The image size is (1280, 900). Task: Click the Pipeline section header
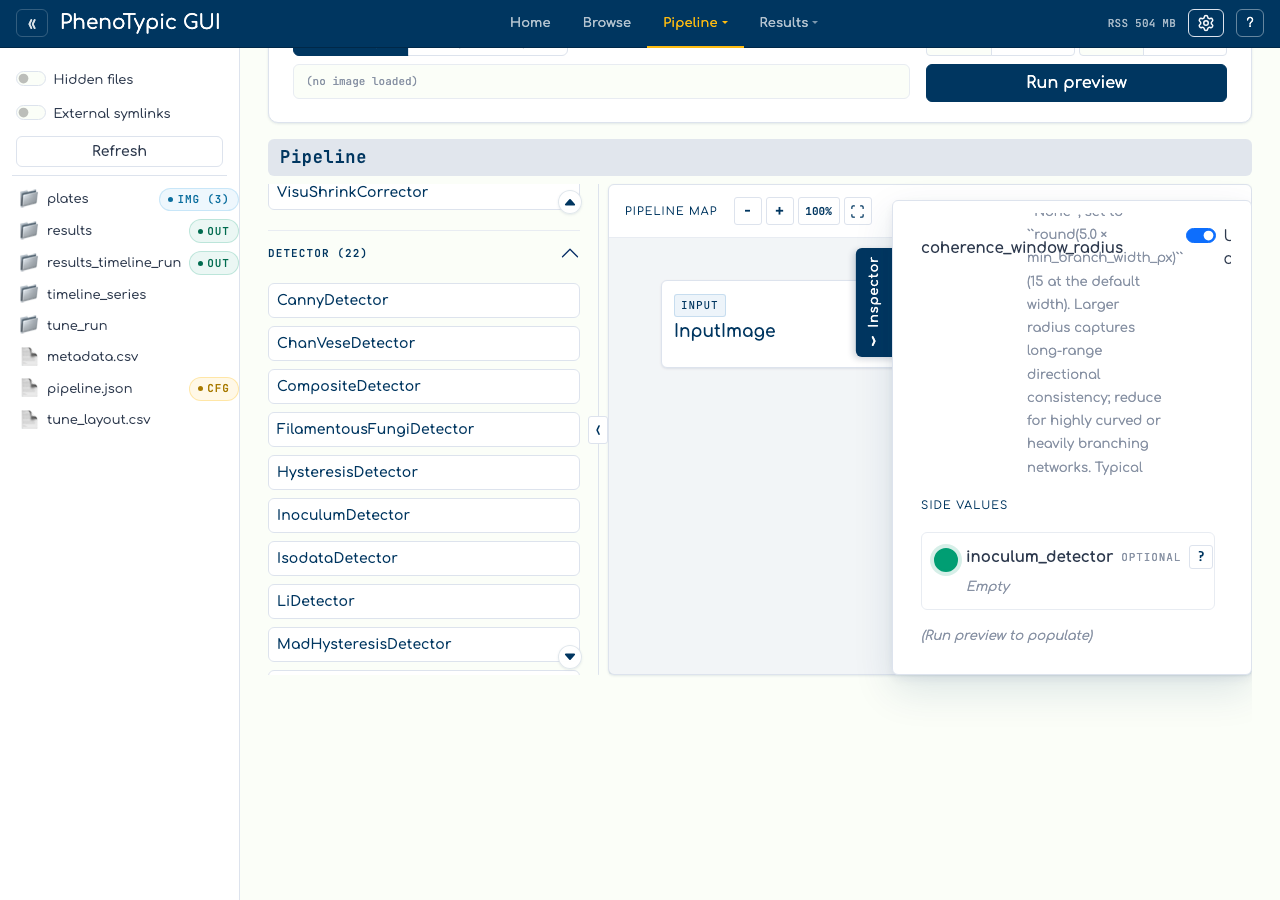point(760,157)
